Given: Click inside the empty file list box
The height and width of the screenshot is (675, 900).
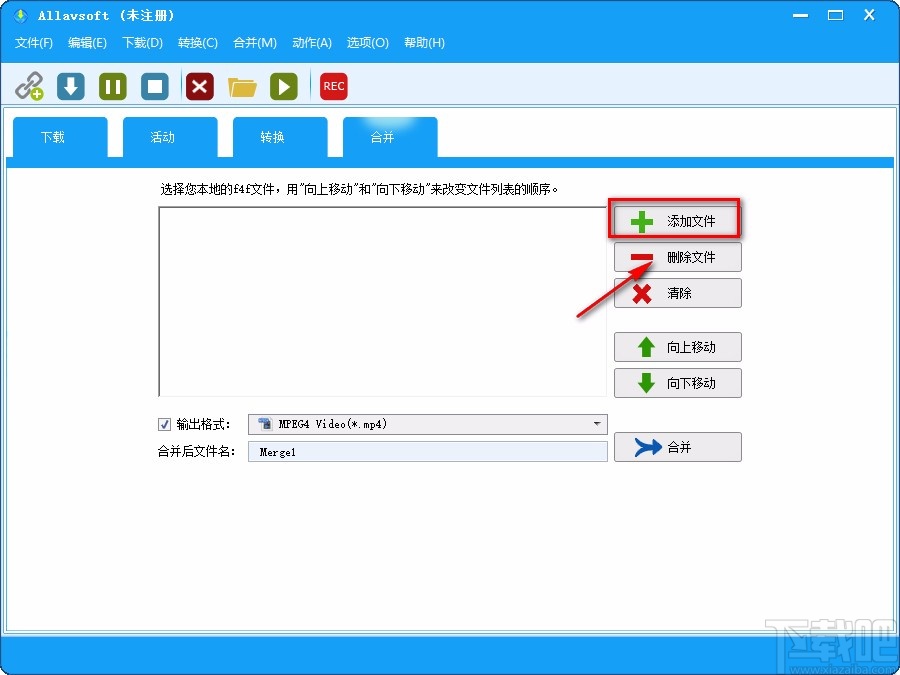Looking at the screenshot, I should [x=383, y=302].
